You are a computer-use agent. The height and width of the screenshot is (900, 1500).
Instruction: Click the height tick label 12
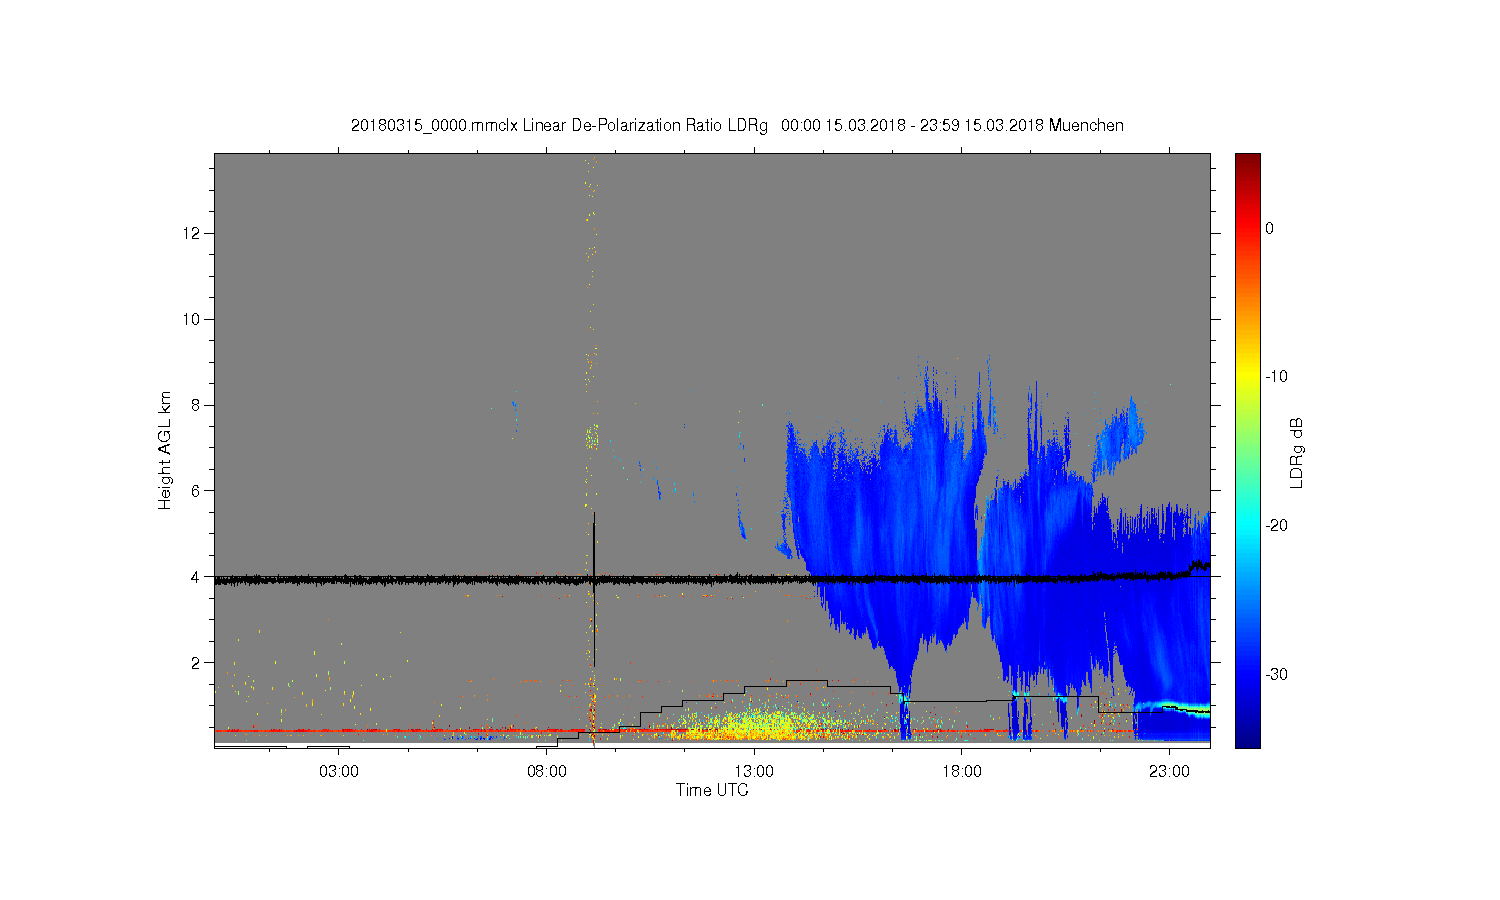tap(192, 233)
